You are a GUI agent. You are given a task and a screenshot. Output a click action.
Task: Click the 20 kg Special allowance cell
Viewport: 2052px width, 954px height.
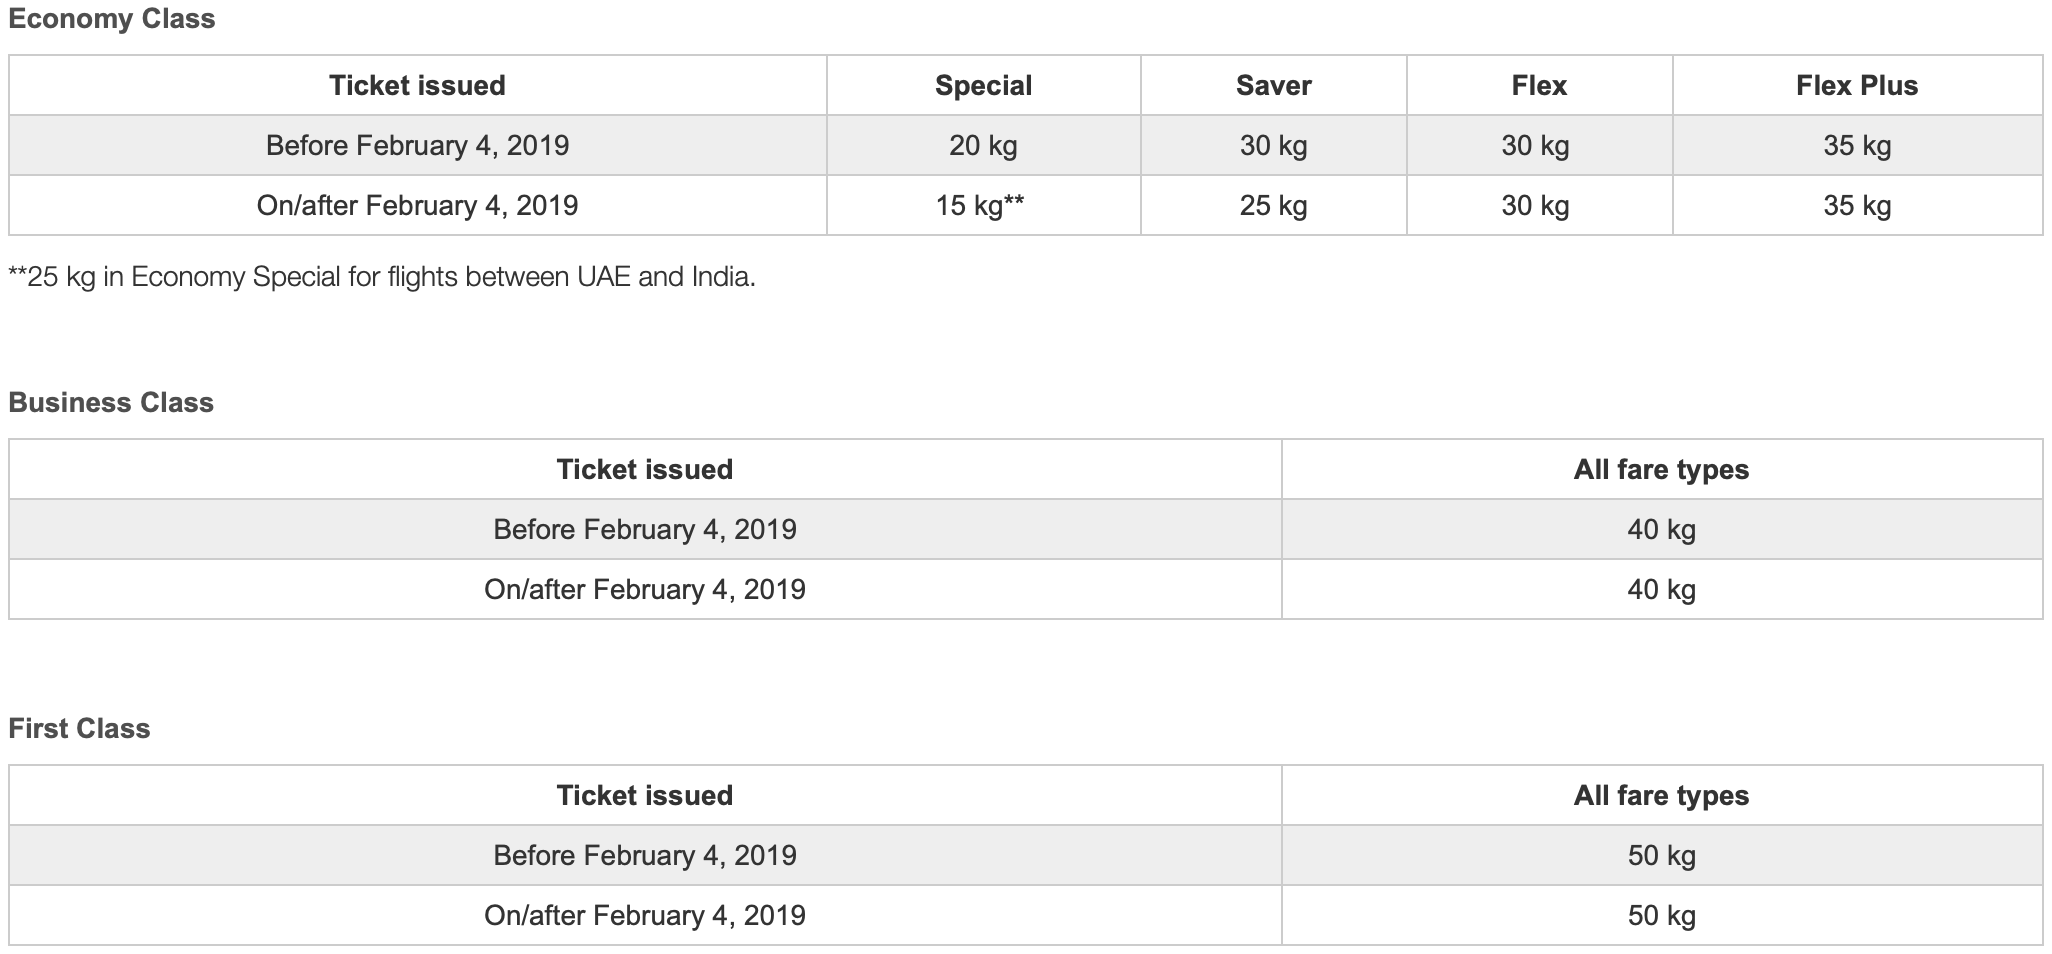click(x=983, y=145)
